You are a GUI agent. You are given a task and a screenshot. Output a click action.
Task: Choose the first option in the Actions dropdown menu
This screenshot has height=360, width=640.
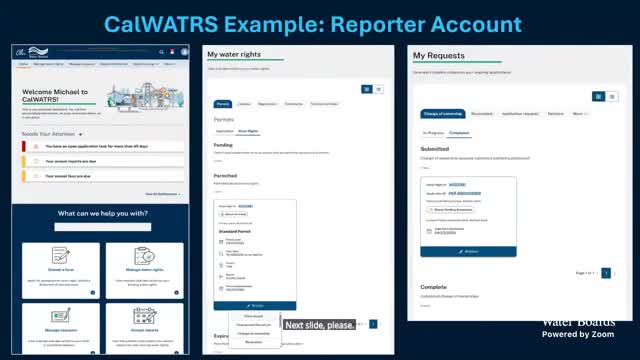pyautogui.click(x=253, y=316)
